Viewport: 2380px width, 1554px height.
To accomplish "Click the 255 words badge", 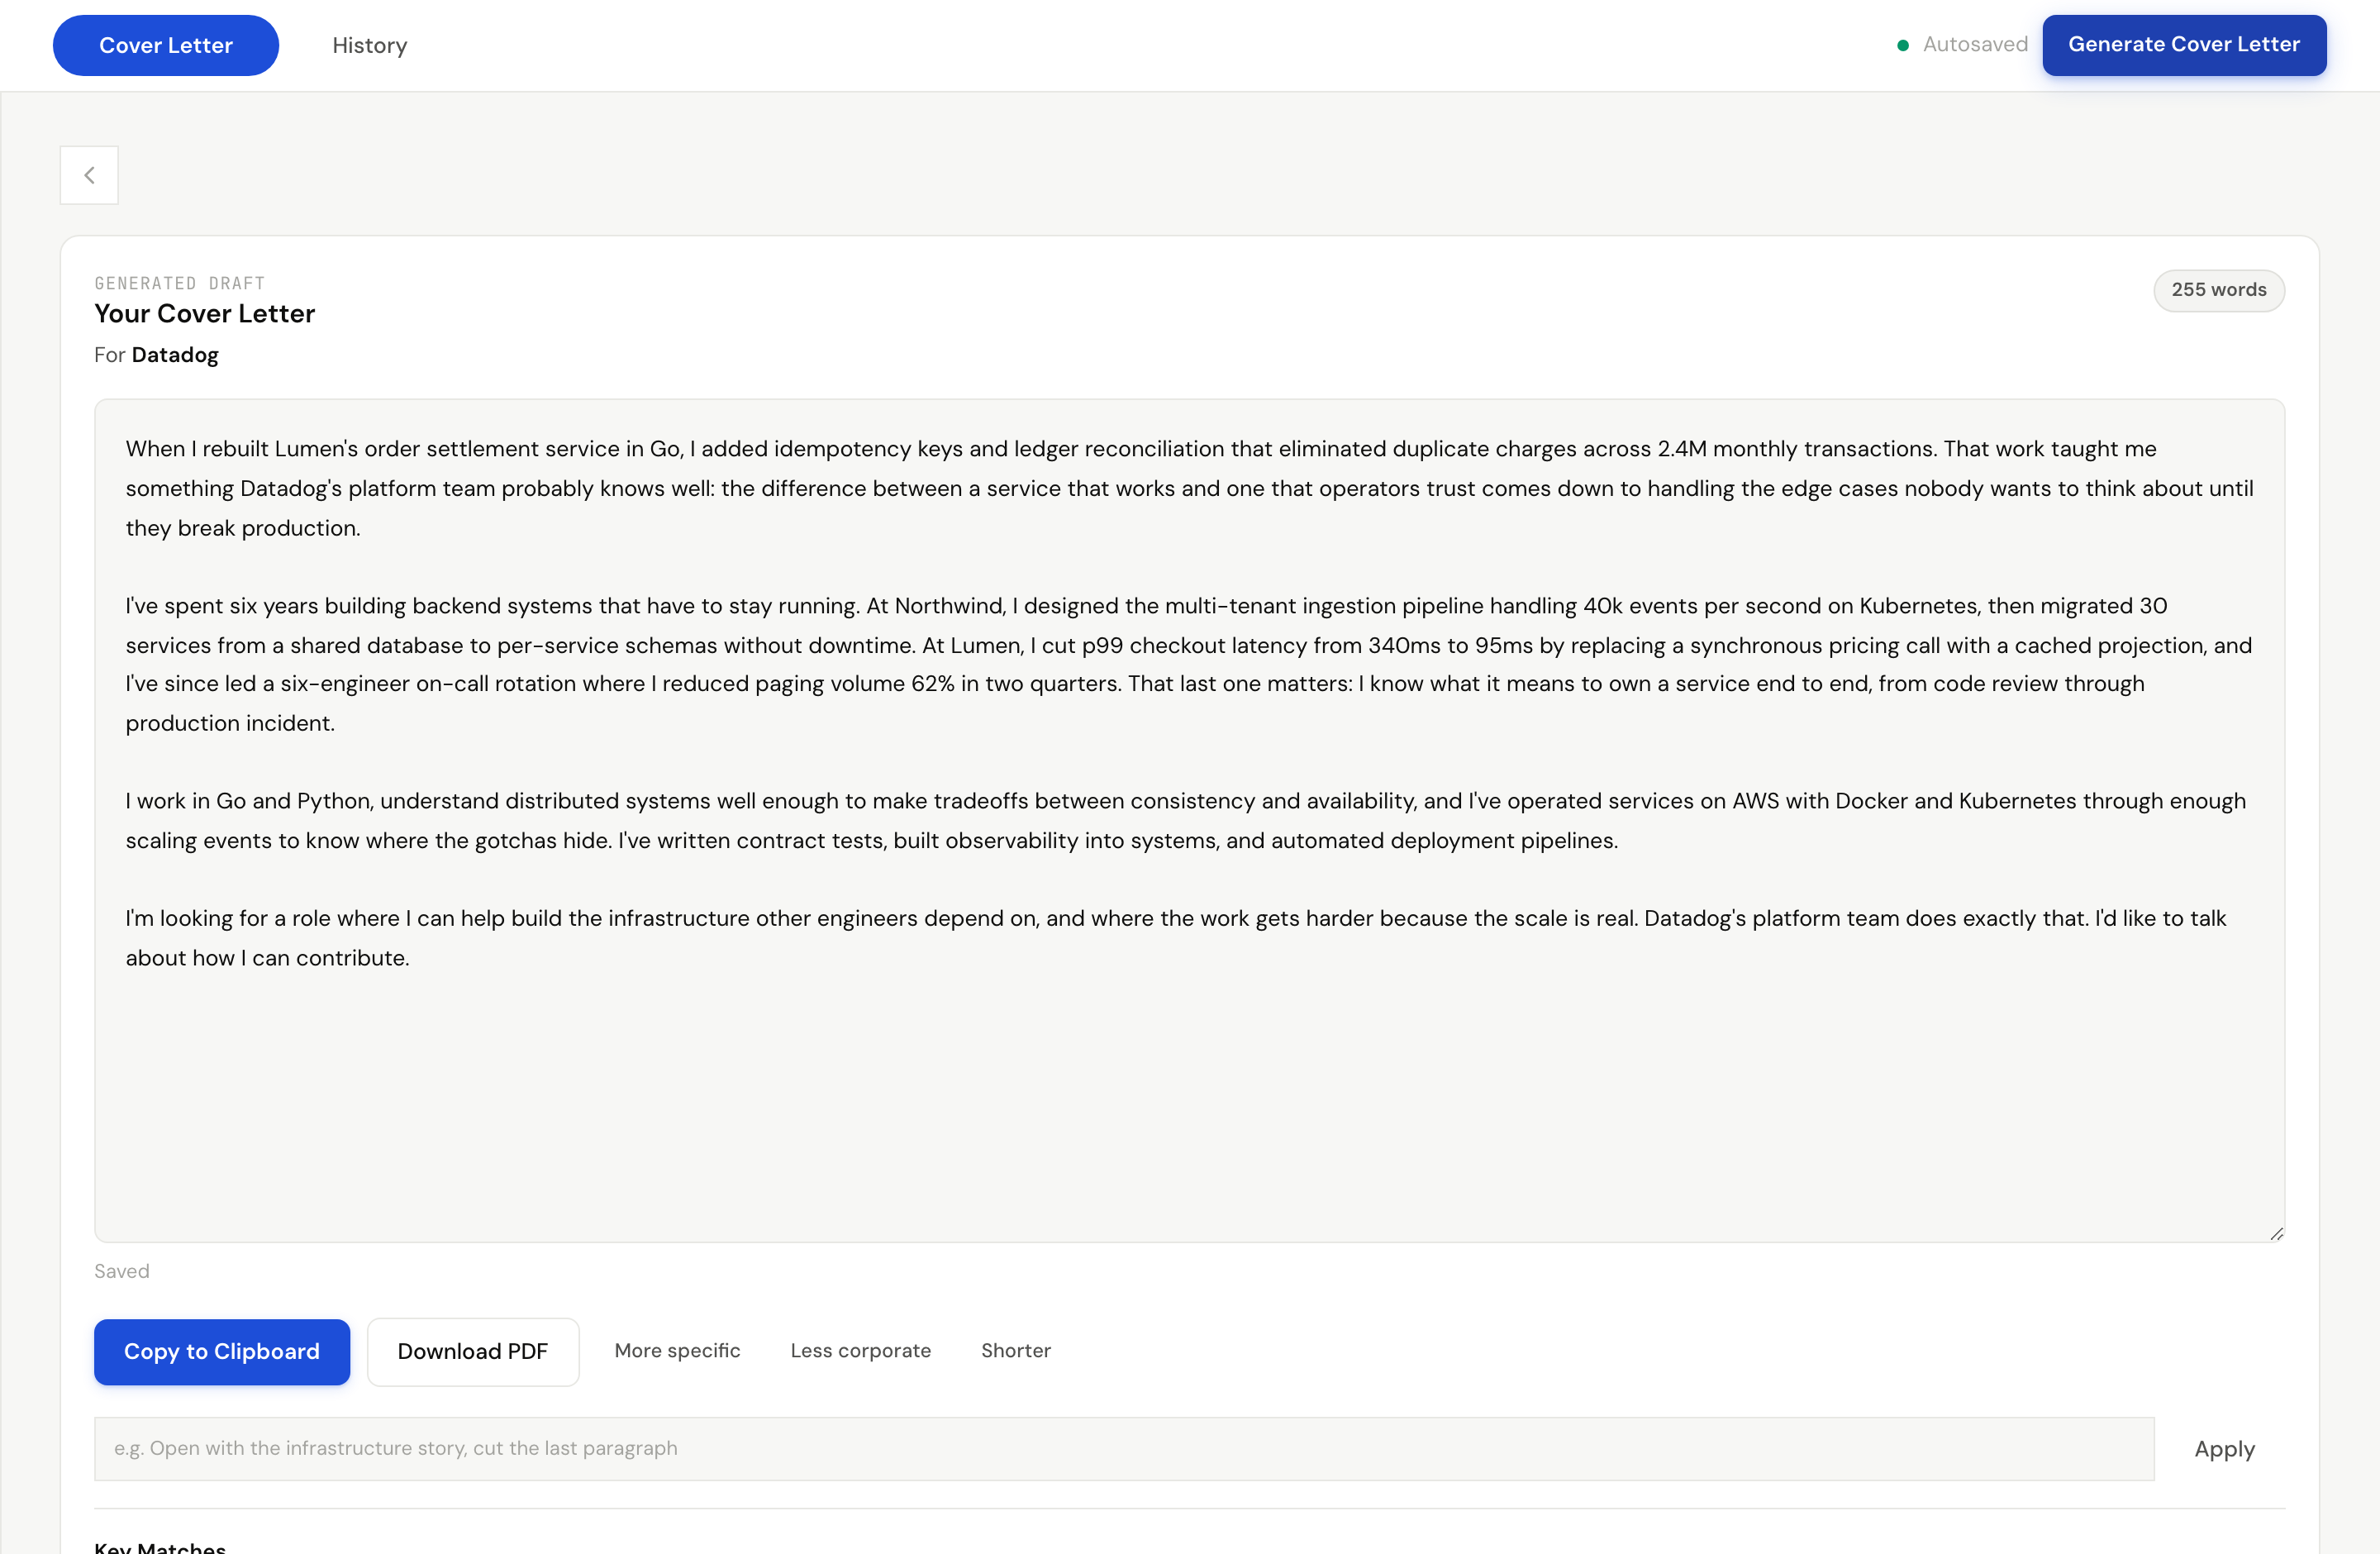I will (x=2219, y=290).
